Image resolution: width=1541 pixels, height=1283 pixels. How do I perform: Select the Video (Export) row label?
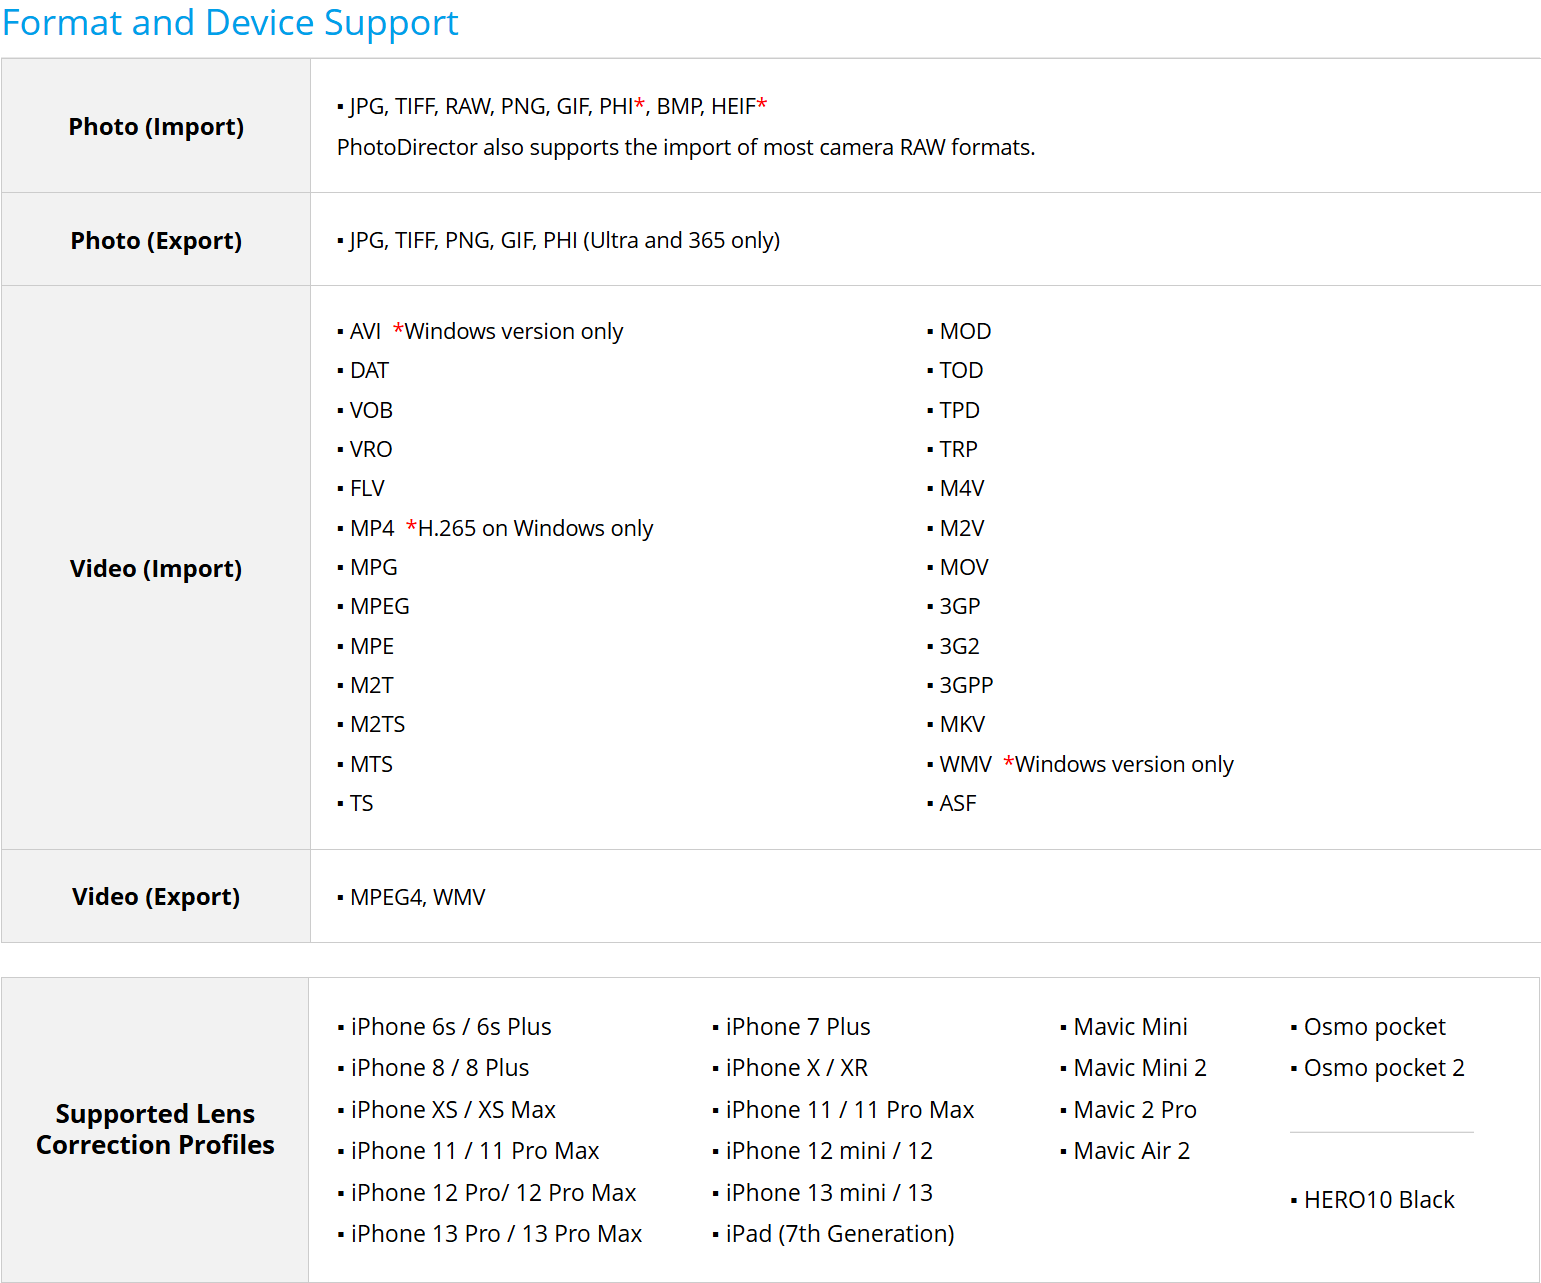point(156,897)
